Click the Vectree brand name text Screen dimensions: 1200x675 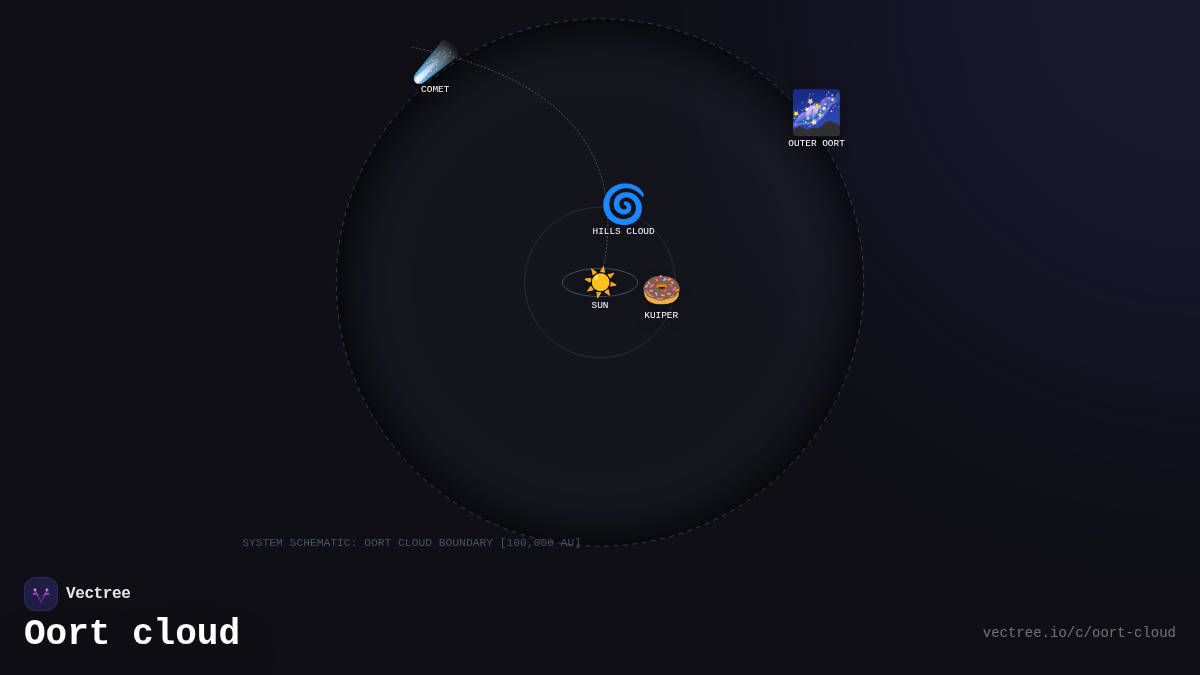click(98, 593)
